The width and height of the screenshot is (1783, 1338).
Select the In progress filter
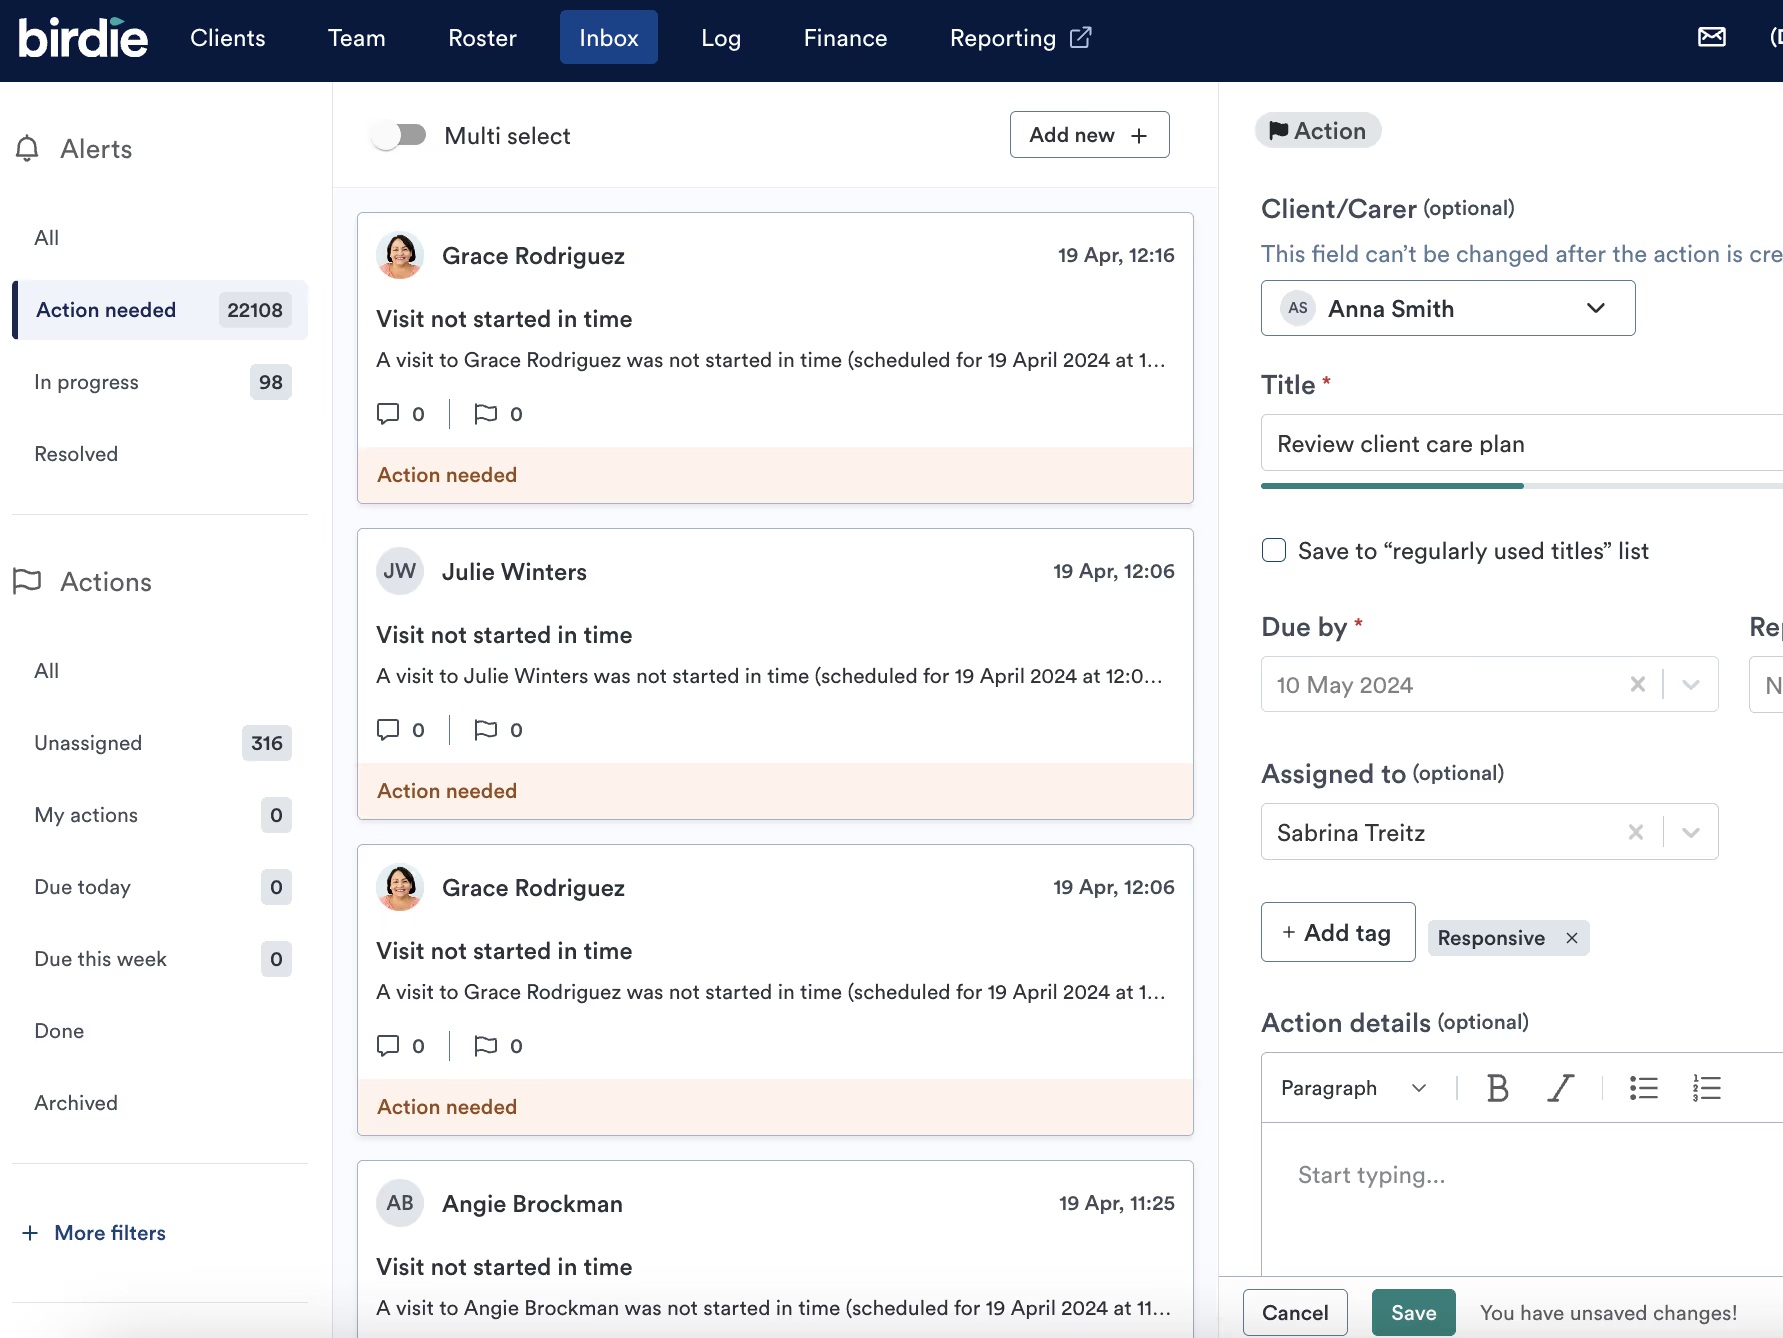tap(160, 382)
